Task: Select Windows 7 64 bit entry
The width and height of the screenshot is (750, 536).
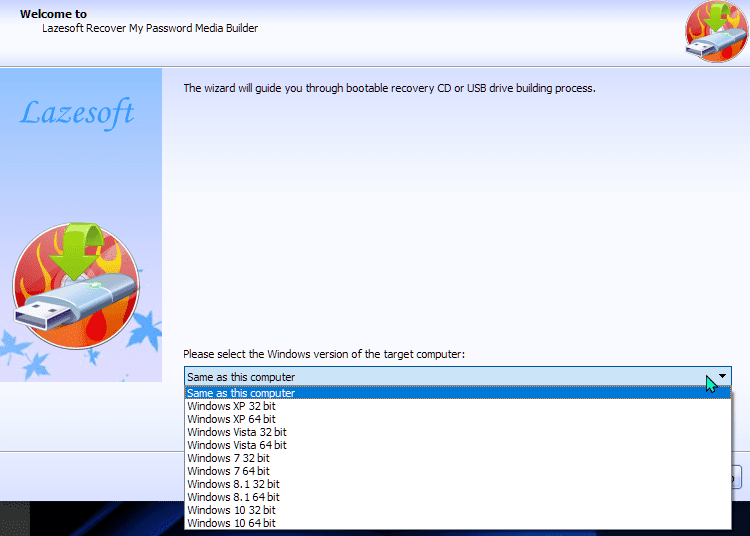Action: [x=458, y=471]
